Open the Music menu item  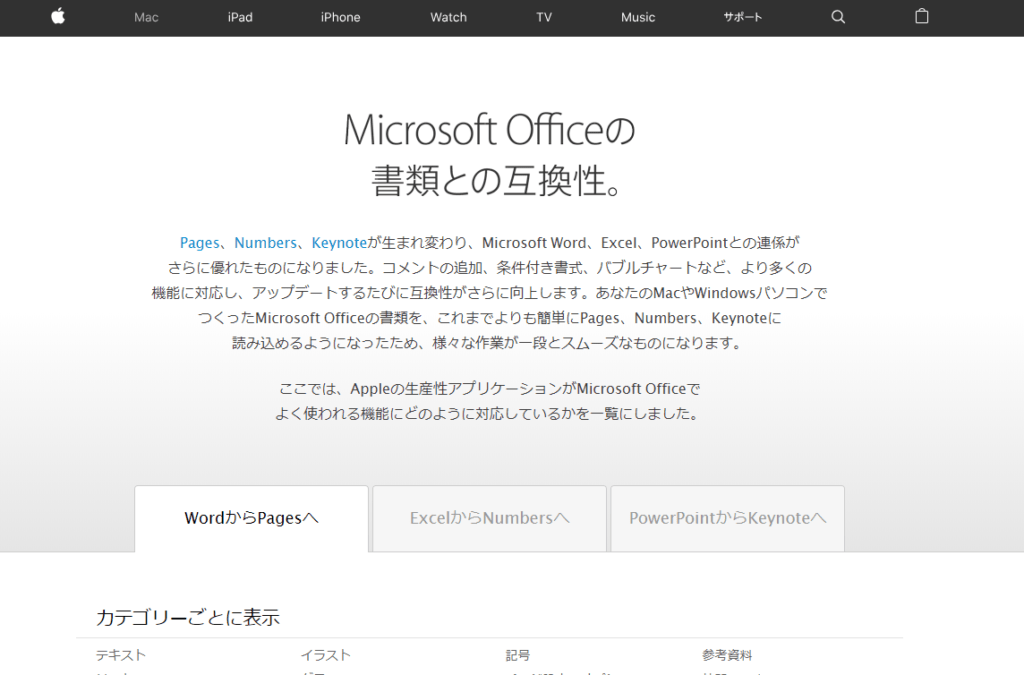[637, 18]
